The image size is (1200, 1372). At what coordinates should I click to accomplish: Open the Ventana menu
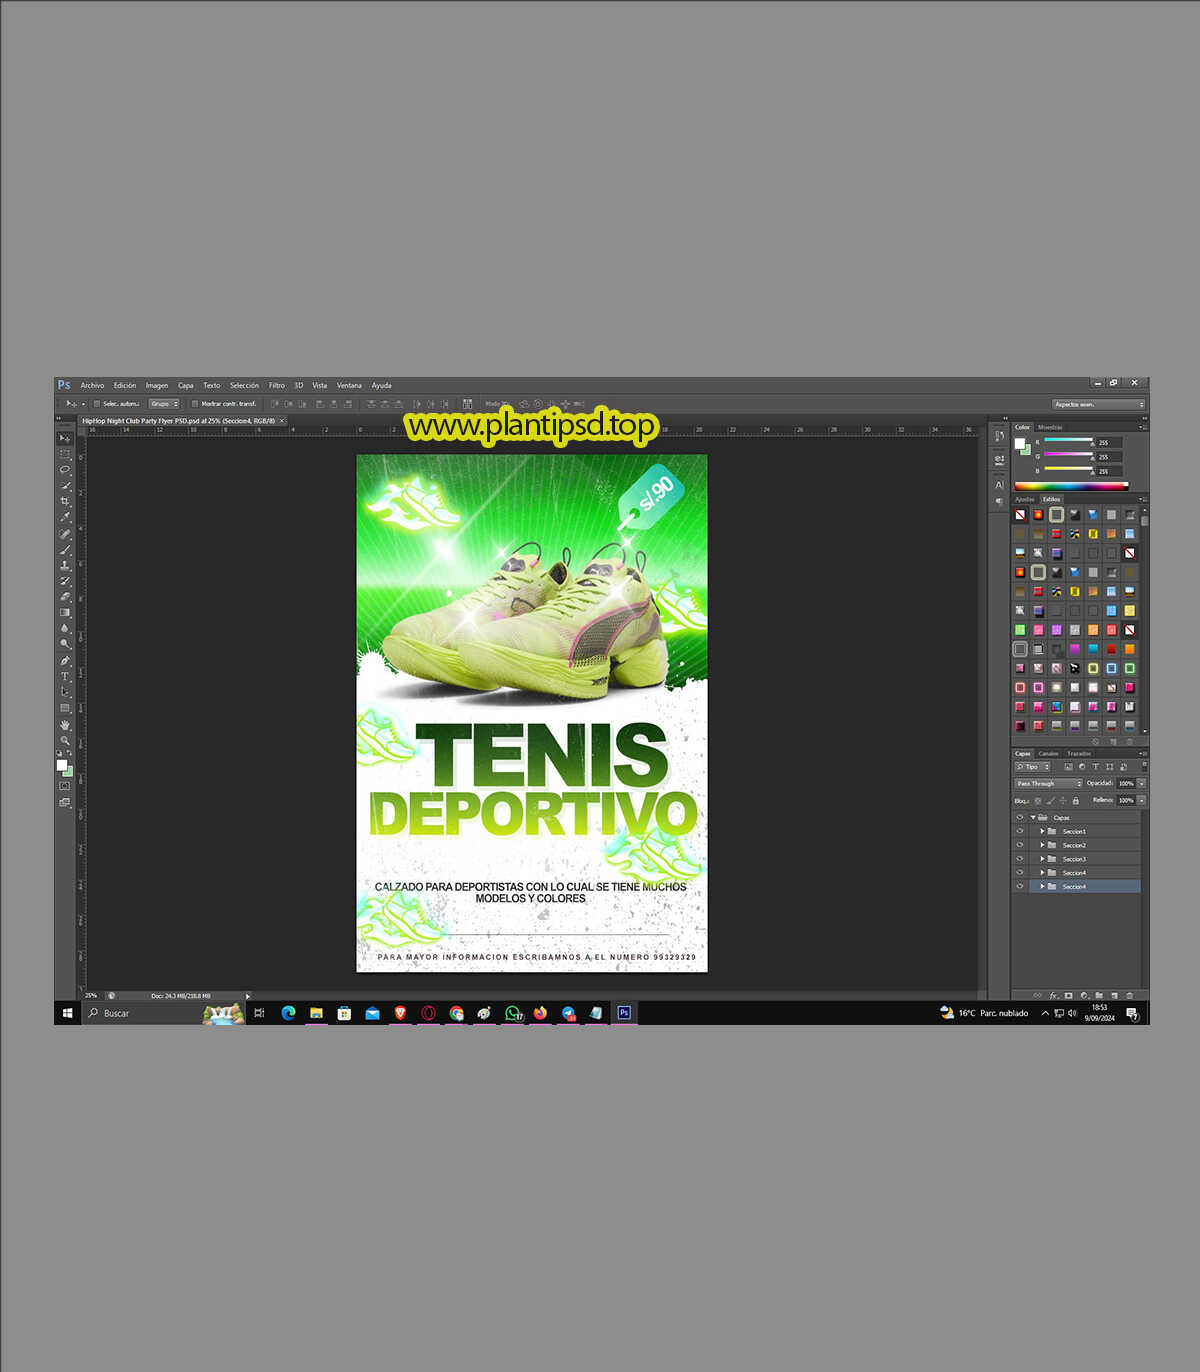pyautogui.click(x=349, y=385)
